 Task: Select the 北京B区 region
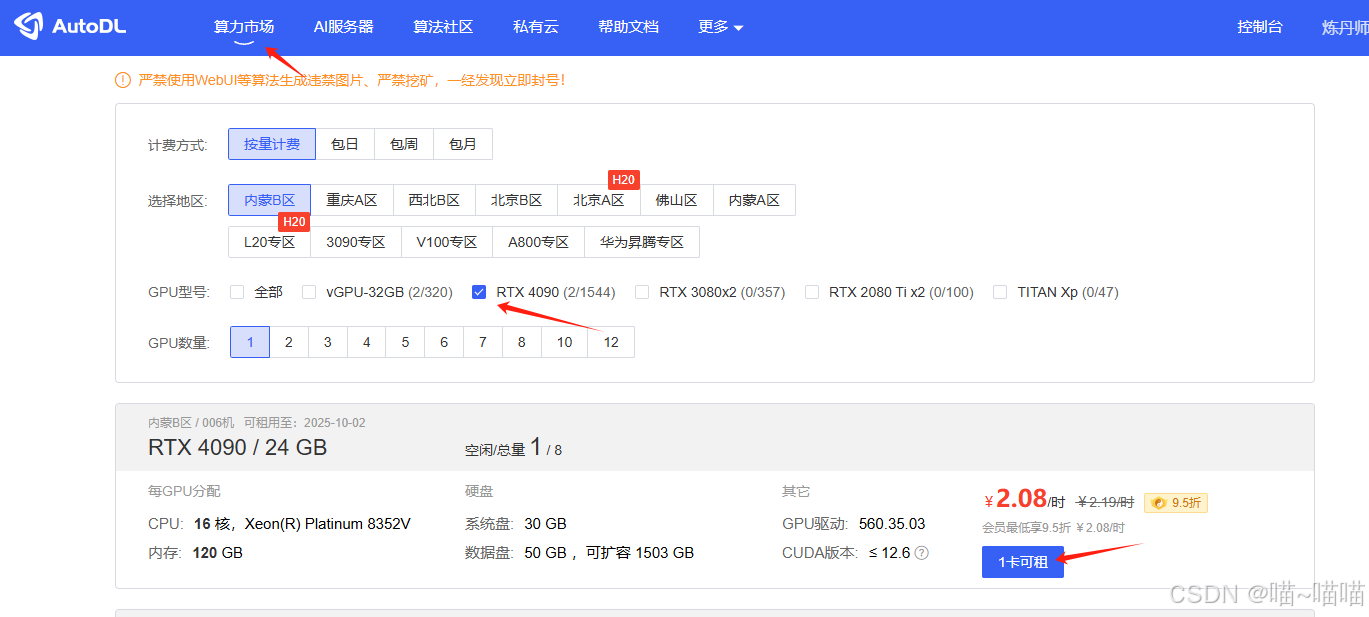pos(516,200)
